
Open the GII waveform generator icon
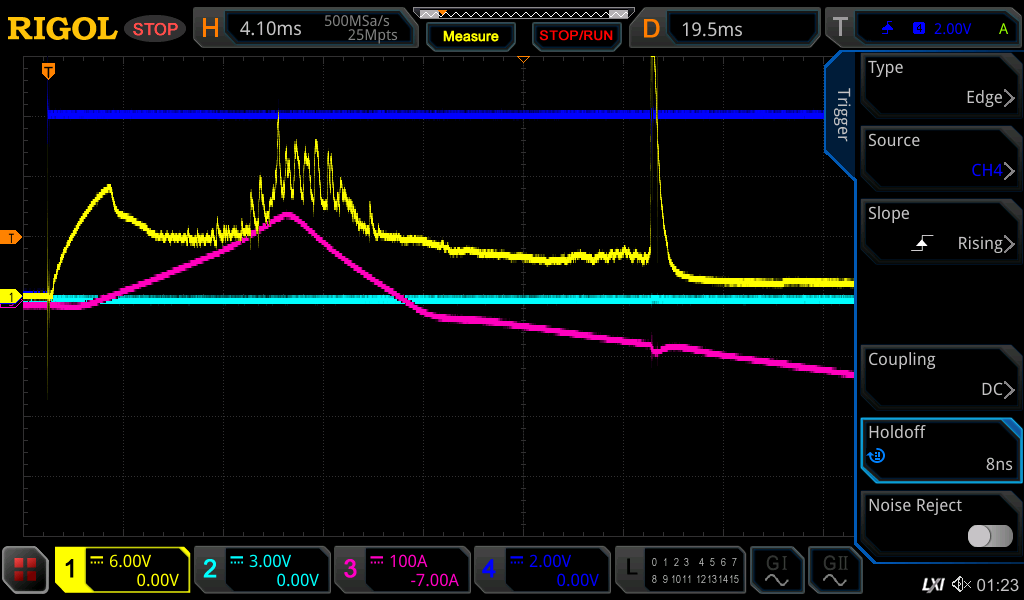click(834, 571)
